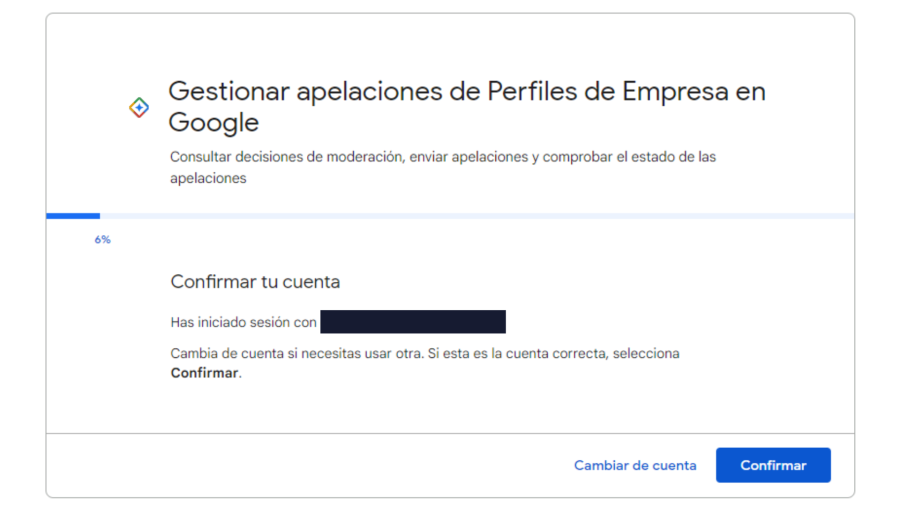Screen dimensions: 900x506
Task: Click the word selecciona in the instructions
Action: [x=646, y=354]
